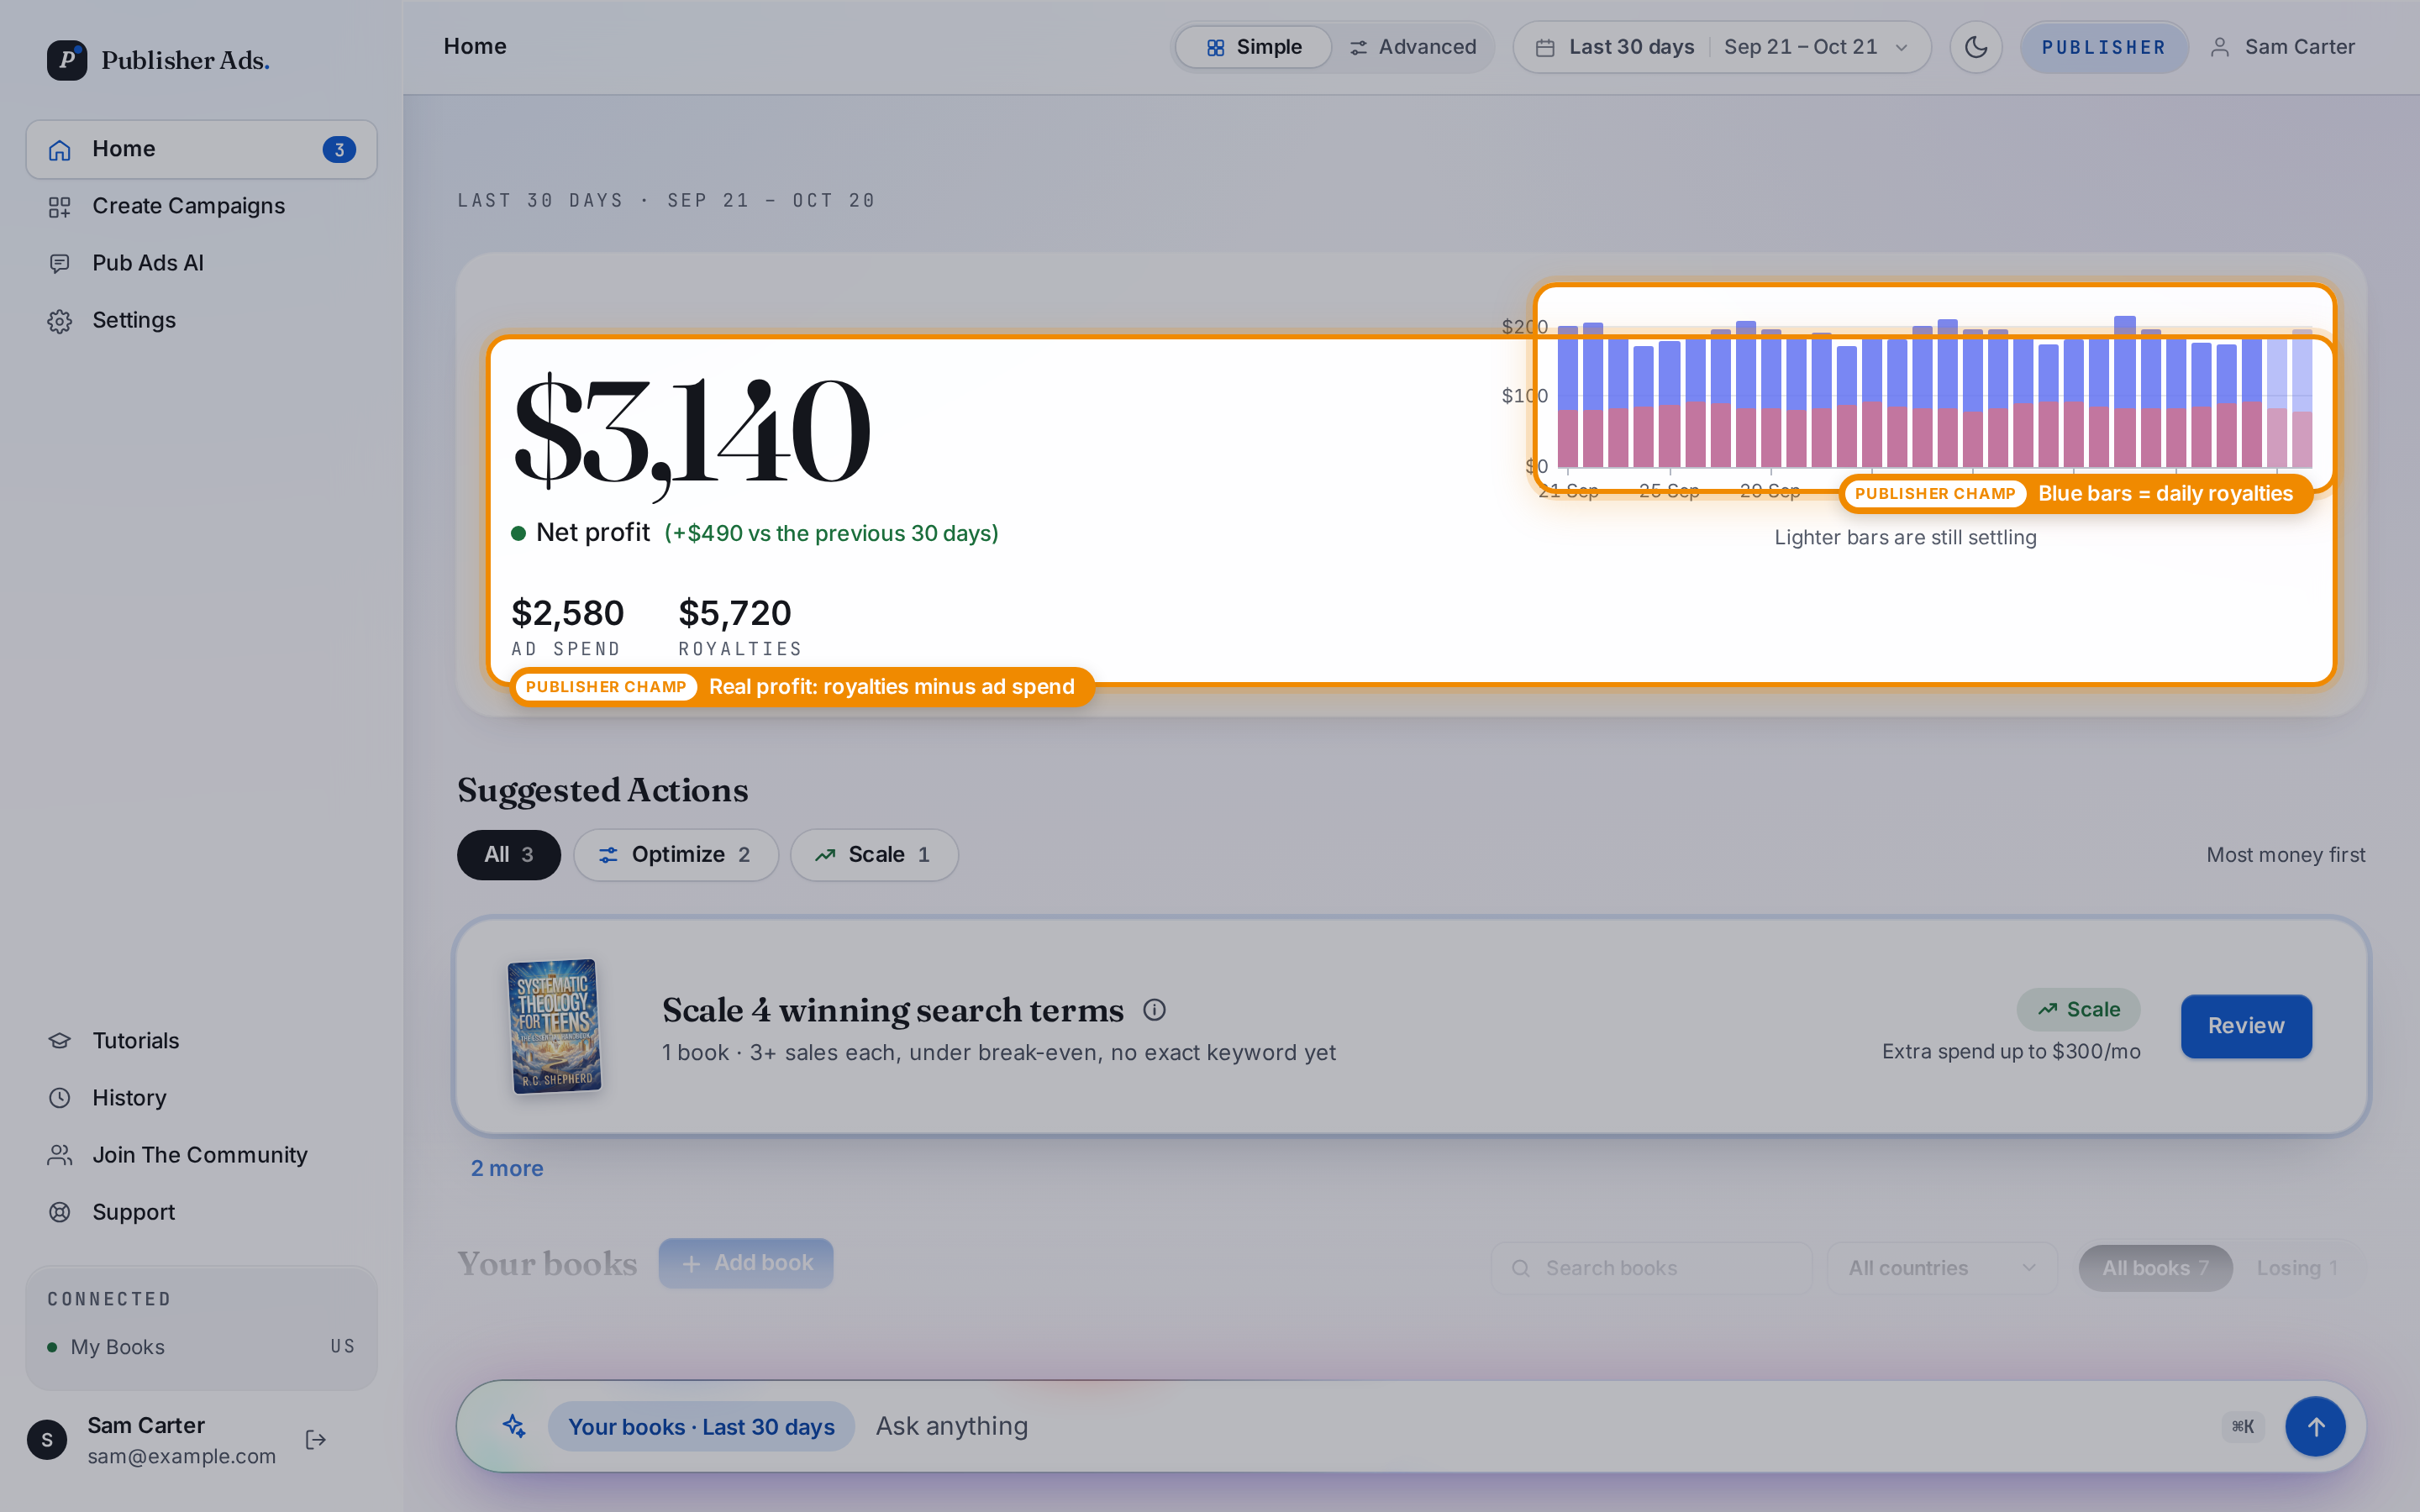This screenshot has height=1512, width=2420.
Task: Open the Last 30 days date range dropdown
Action: 1722,47
